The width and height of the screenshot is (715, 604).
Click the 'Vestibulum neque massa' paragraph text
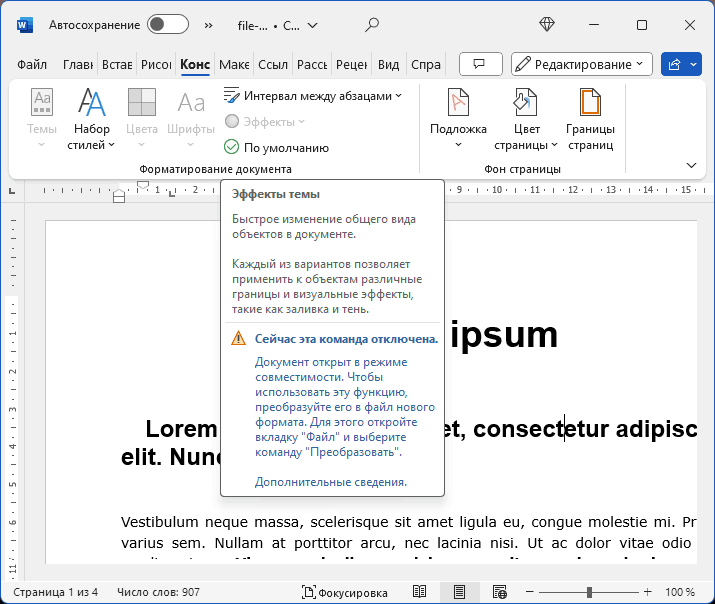tap(212, 522)
